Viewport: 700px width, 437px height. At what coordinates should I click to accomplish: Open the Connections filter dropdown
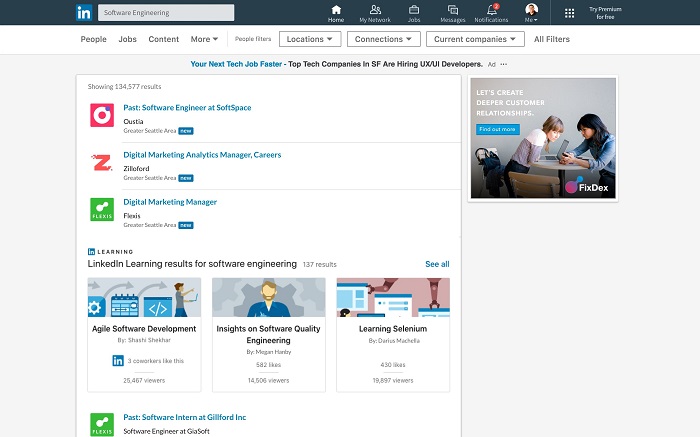tap(383, 39)
